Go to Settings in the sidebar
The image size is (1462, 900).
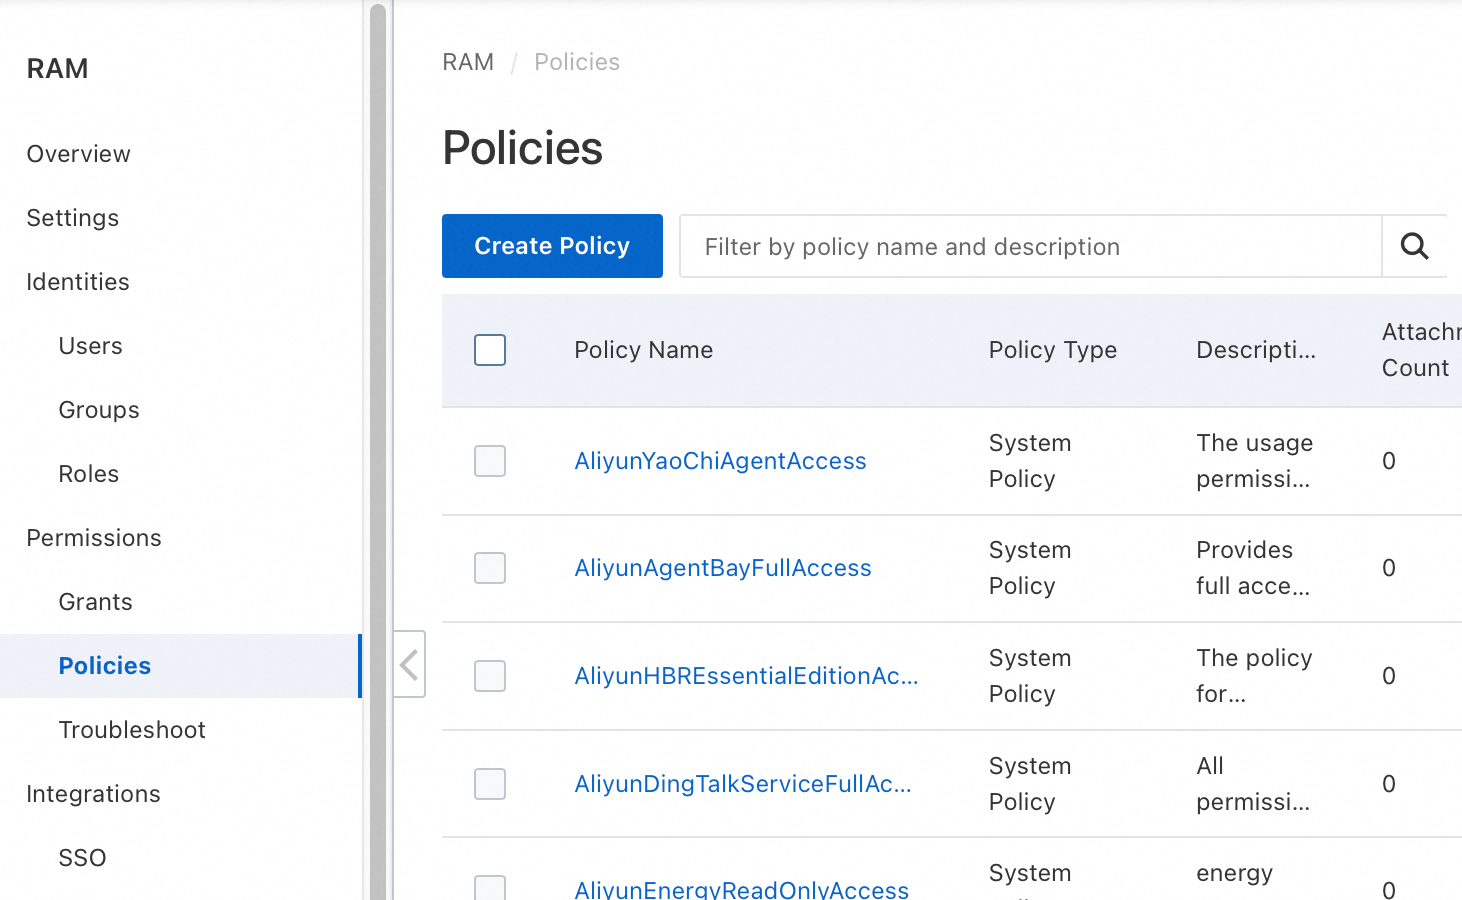click(x=73, y=218)
